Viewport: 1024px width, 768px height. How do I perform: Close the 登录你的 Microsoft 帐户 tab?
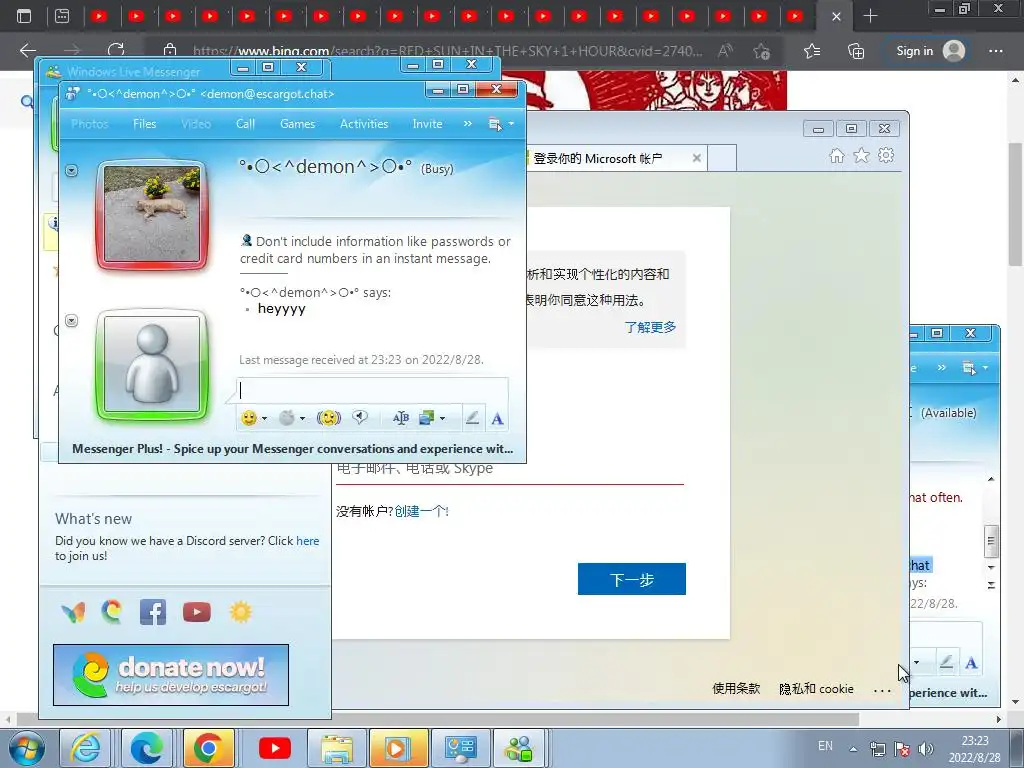(697, 158)
